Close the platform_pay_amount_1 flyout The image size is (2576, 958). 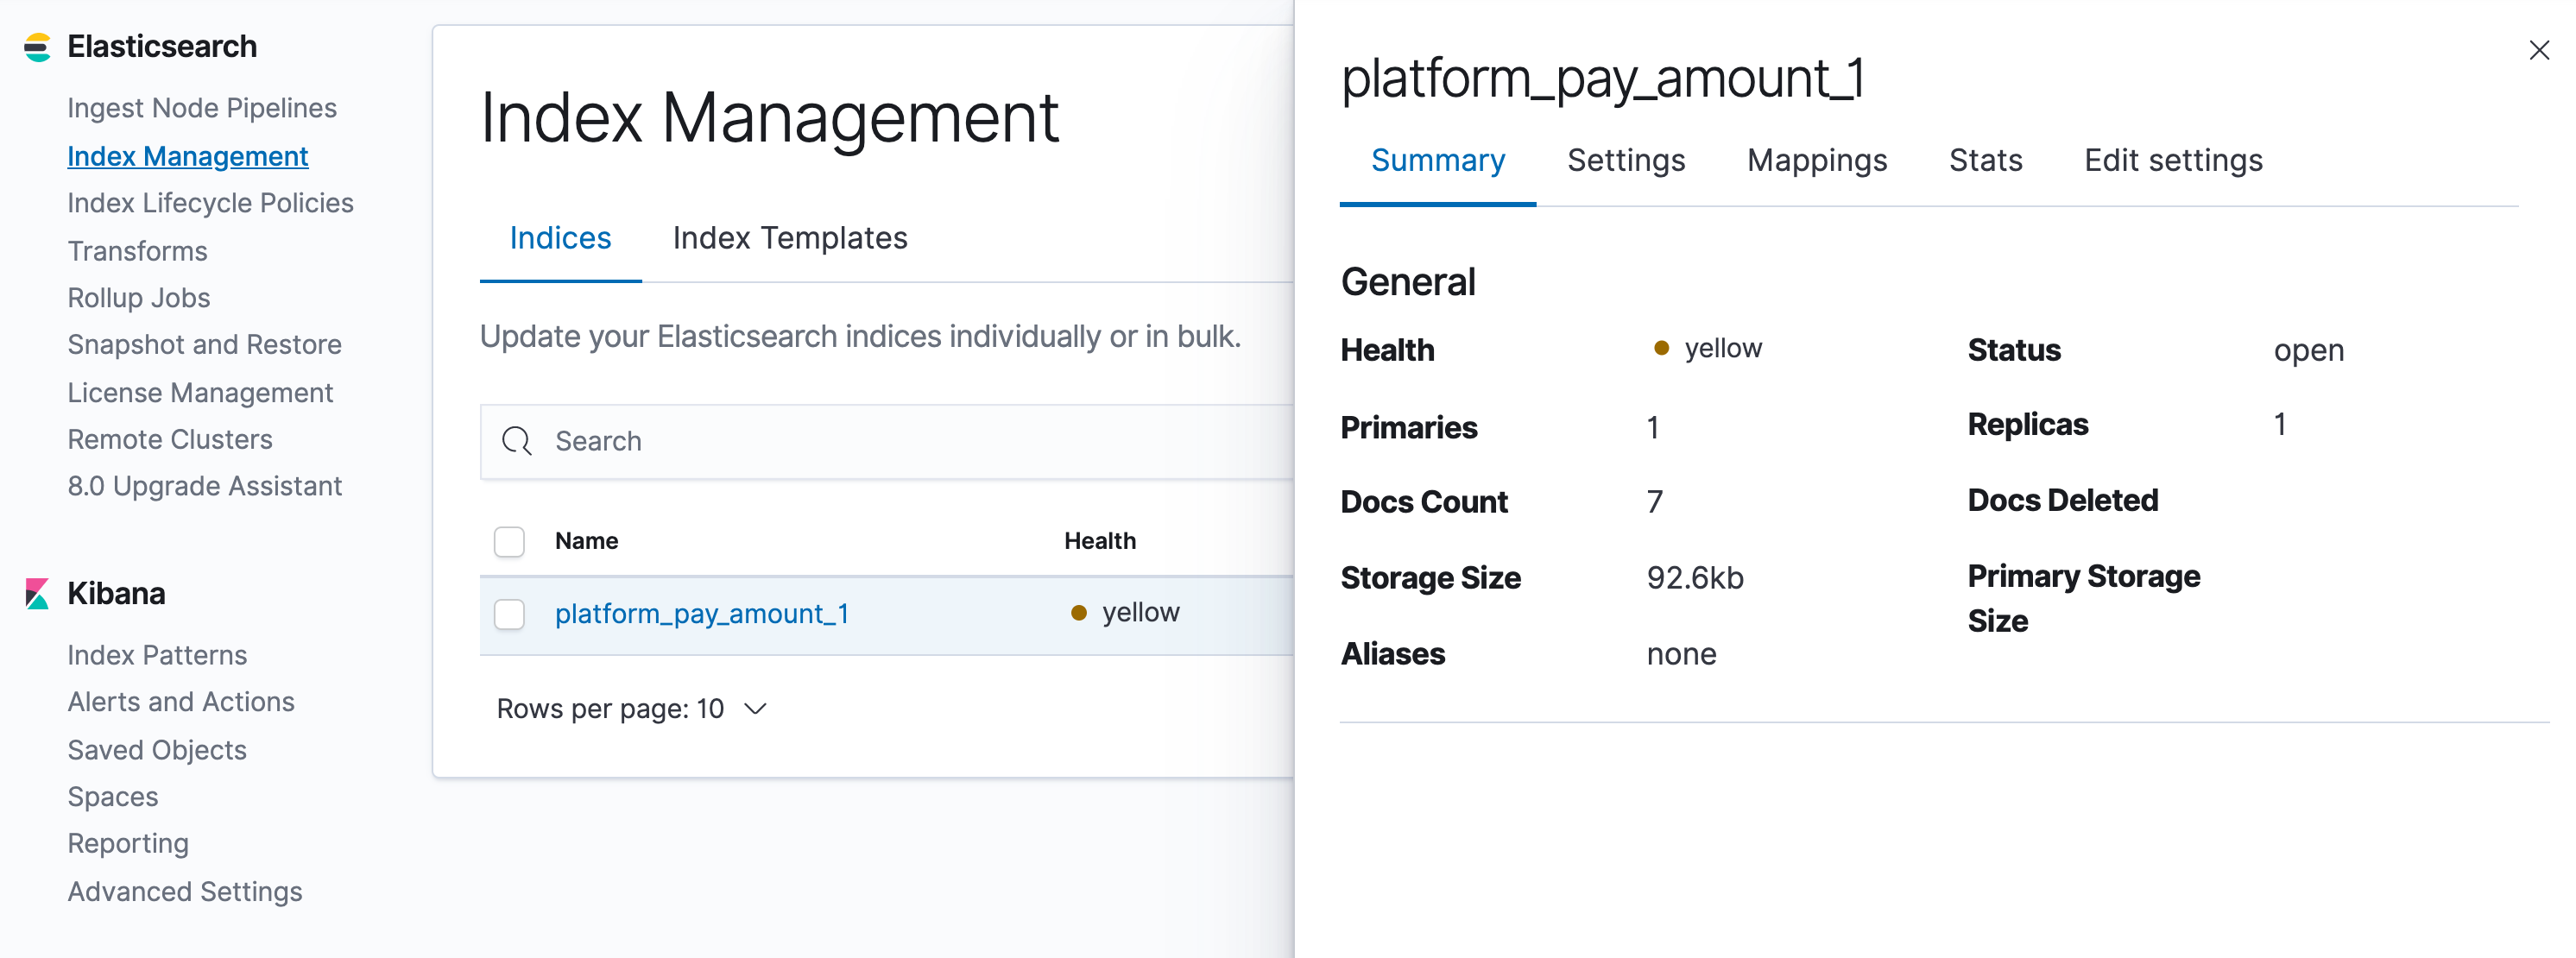coord(2538,50)
